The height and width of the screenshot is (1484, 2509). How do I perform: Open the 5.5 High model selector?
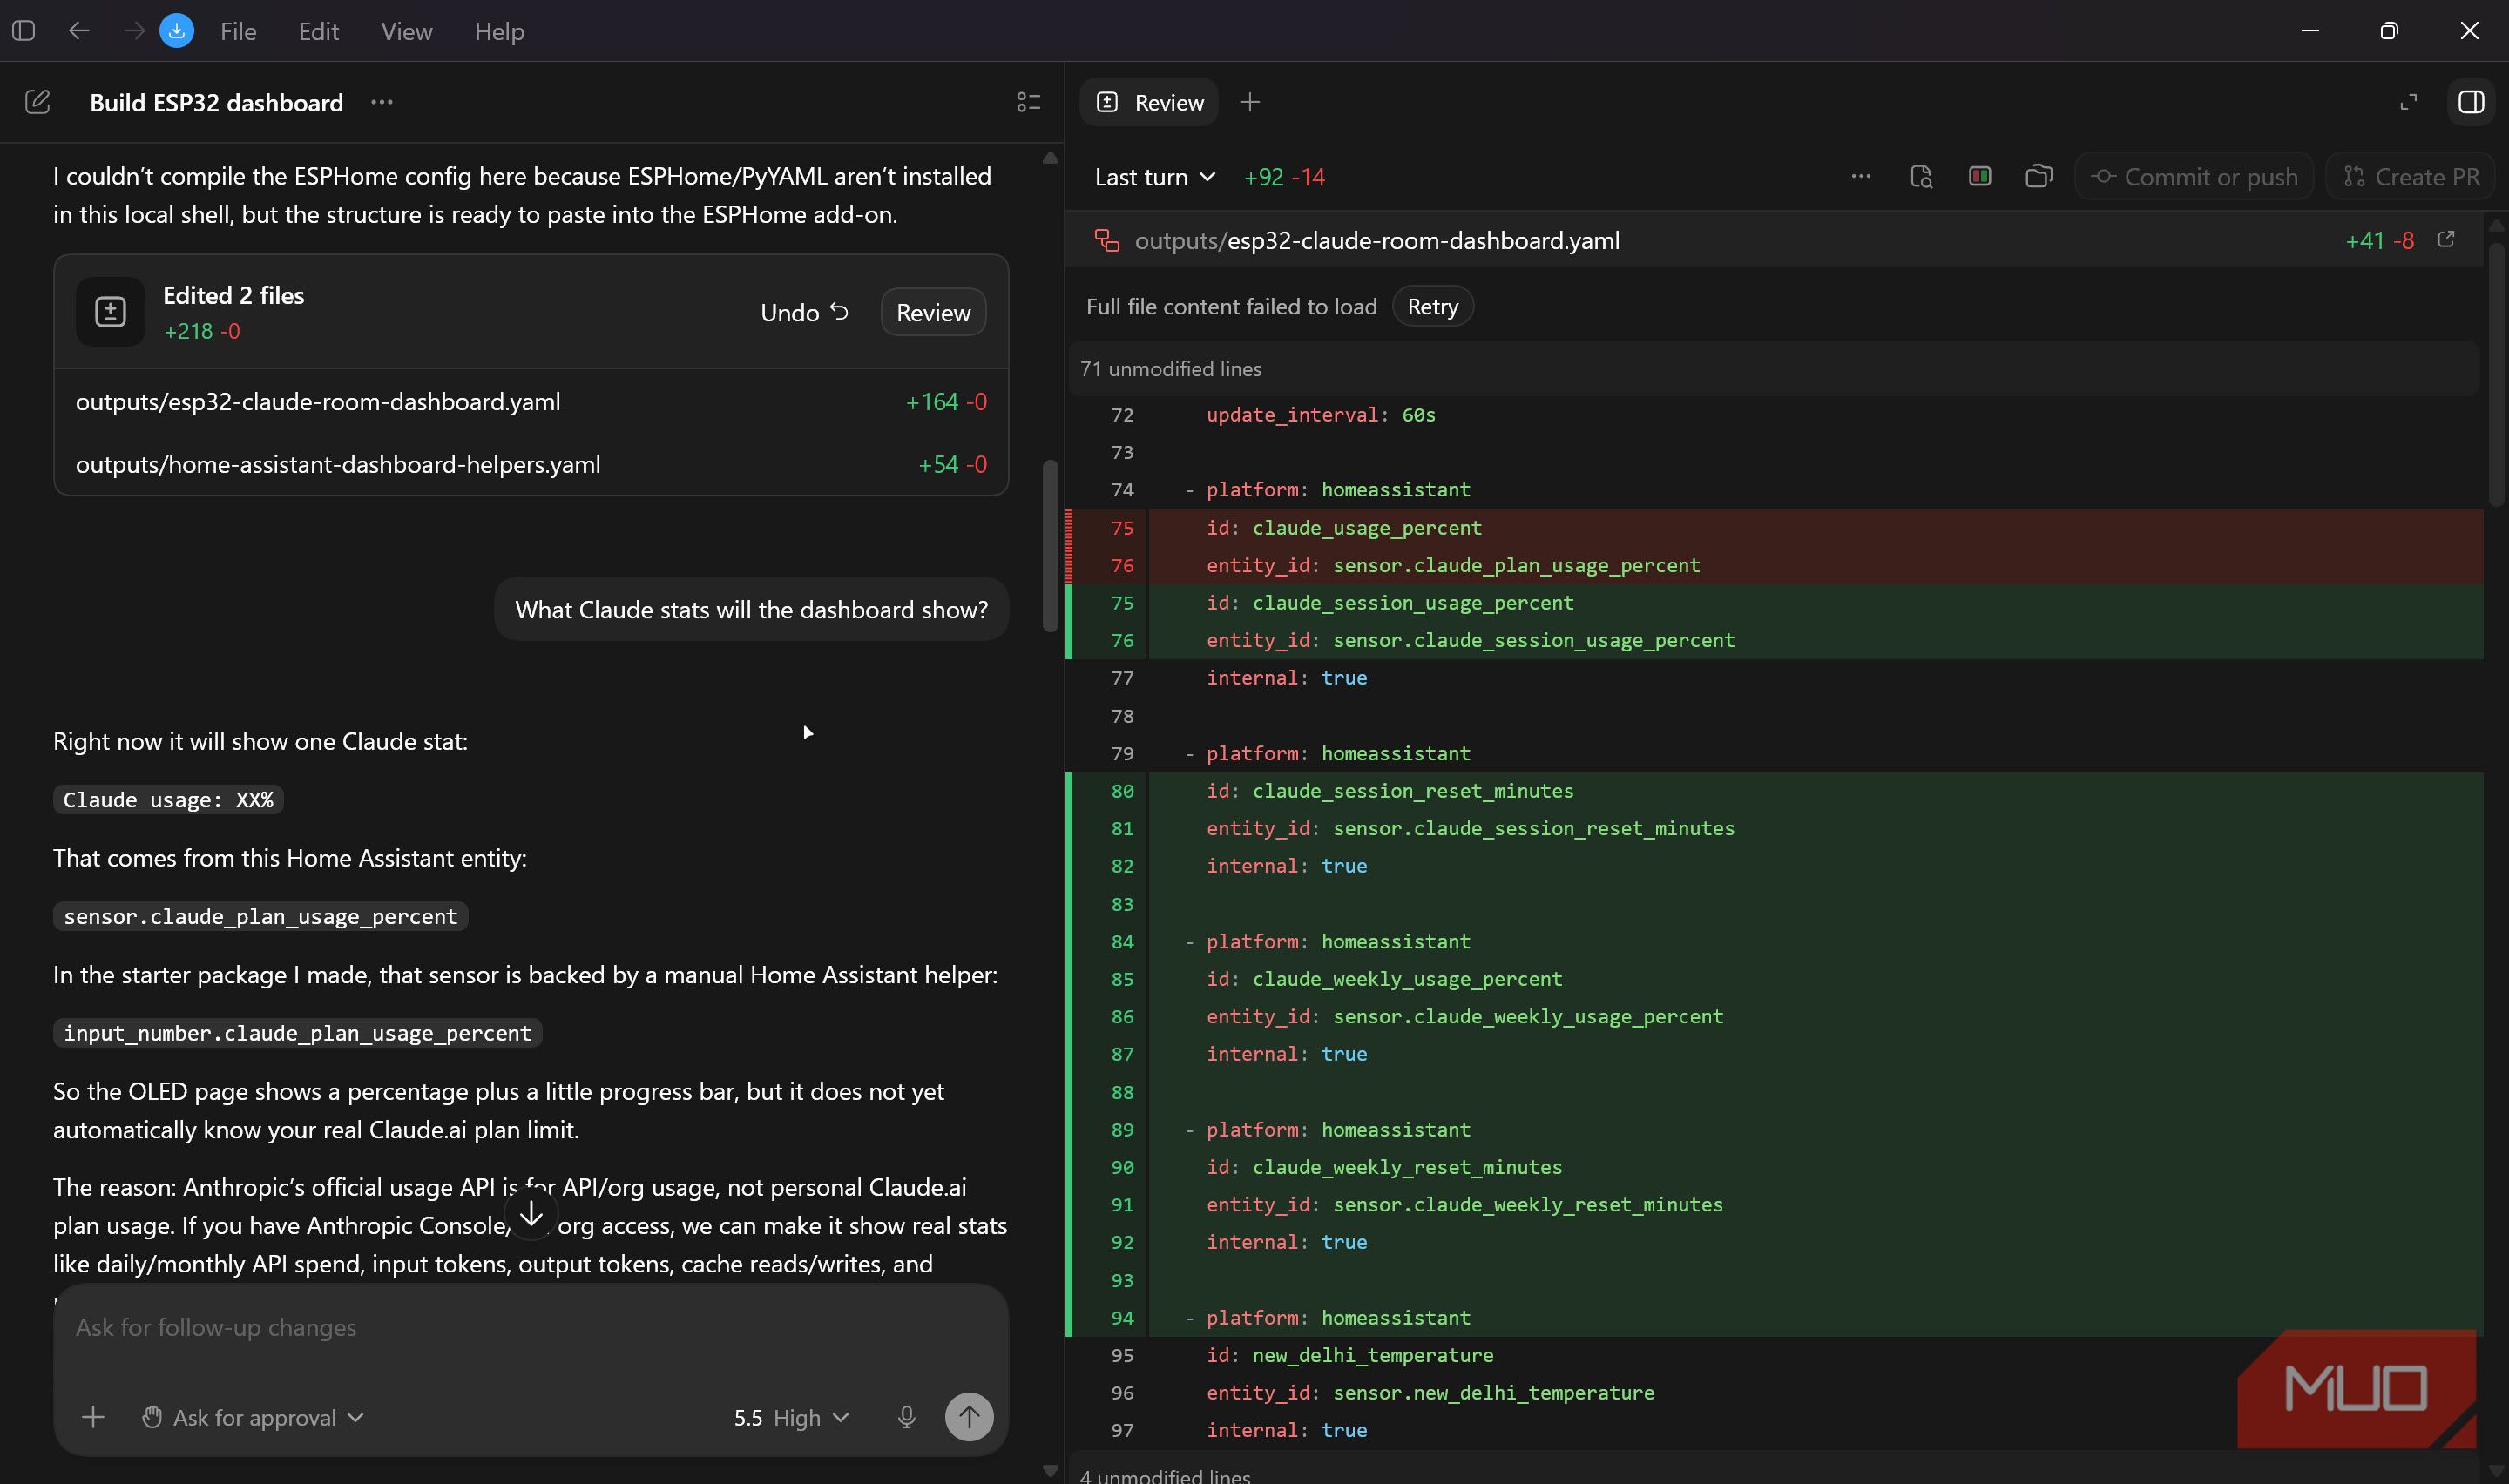tap(791, 1417)
